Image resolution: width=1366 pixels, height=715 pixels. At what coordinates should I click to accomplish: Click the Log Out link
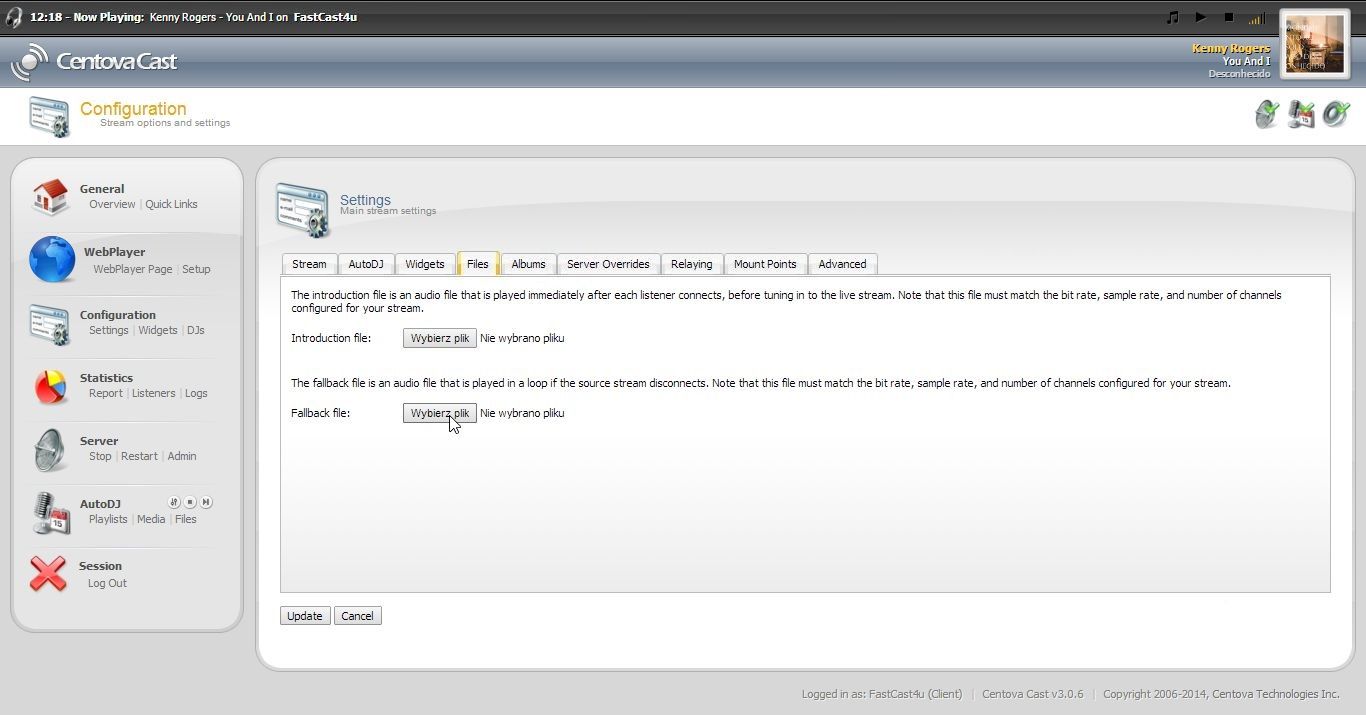point(107,583)
